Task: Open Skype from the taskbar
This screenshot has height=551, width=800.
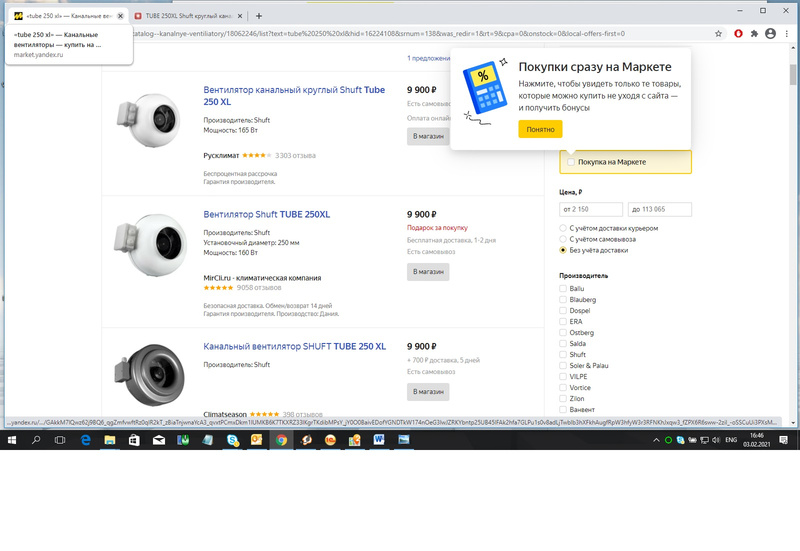Action: click(233, 440)
